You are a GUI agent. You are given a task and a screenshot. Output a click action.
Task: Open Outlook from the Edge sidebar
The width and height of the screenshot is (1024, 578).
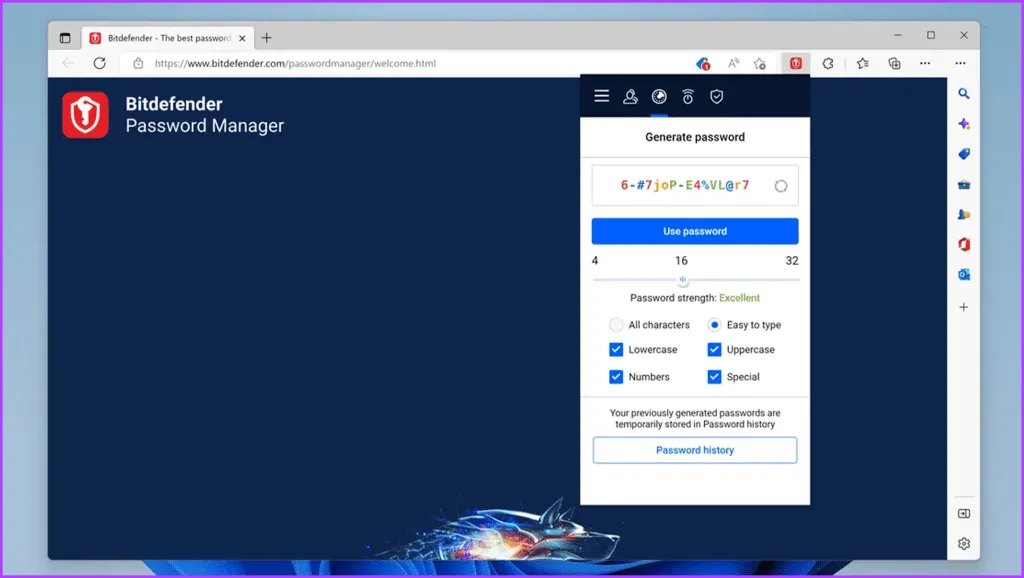[x=964, y=275]
